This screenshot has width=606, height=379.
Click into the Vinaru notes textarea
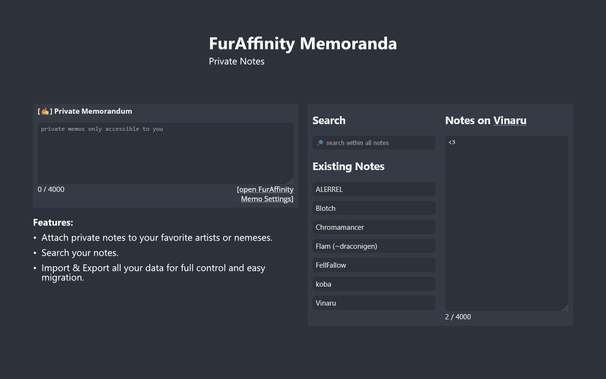(507, 224)
